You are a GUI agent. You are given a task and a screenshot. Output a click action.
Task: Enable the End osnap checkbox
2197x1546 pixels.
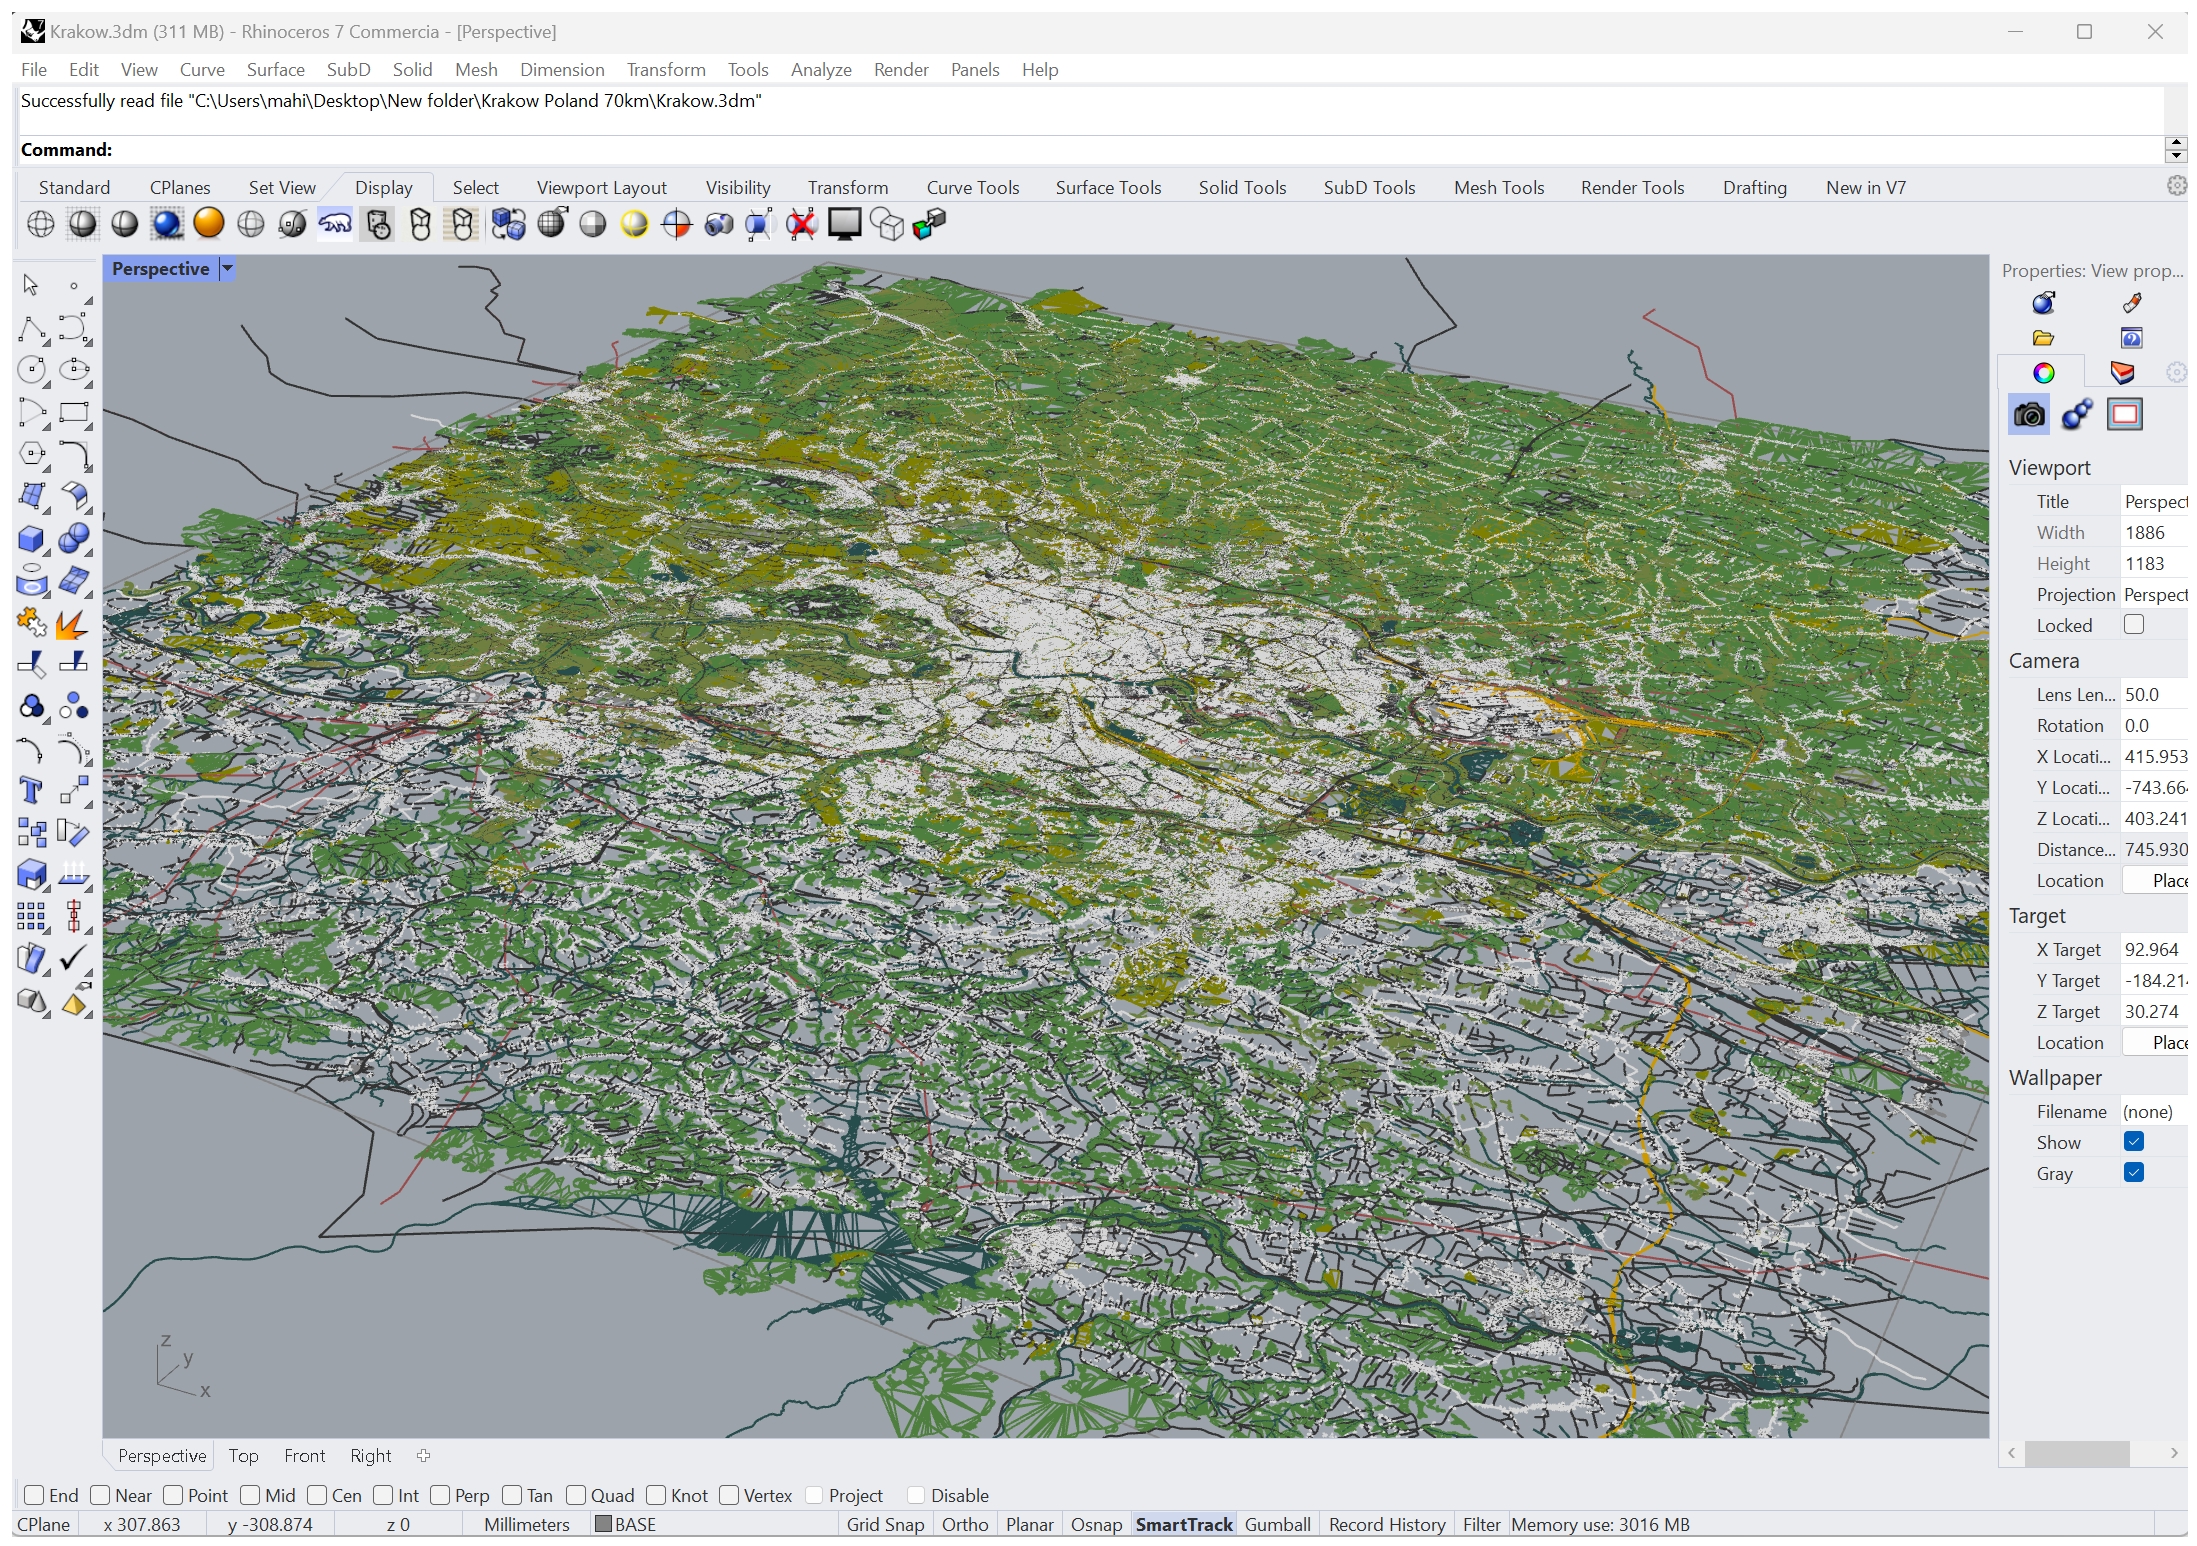(x=34, y=1495)
